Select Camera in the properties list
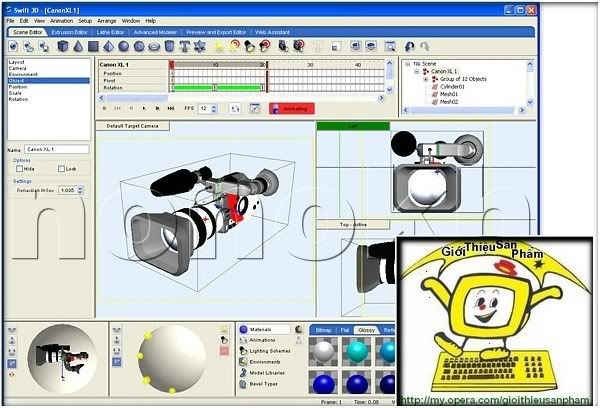Image resolution: width=600 pixels, height=408 pixels. coord(18,69)
